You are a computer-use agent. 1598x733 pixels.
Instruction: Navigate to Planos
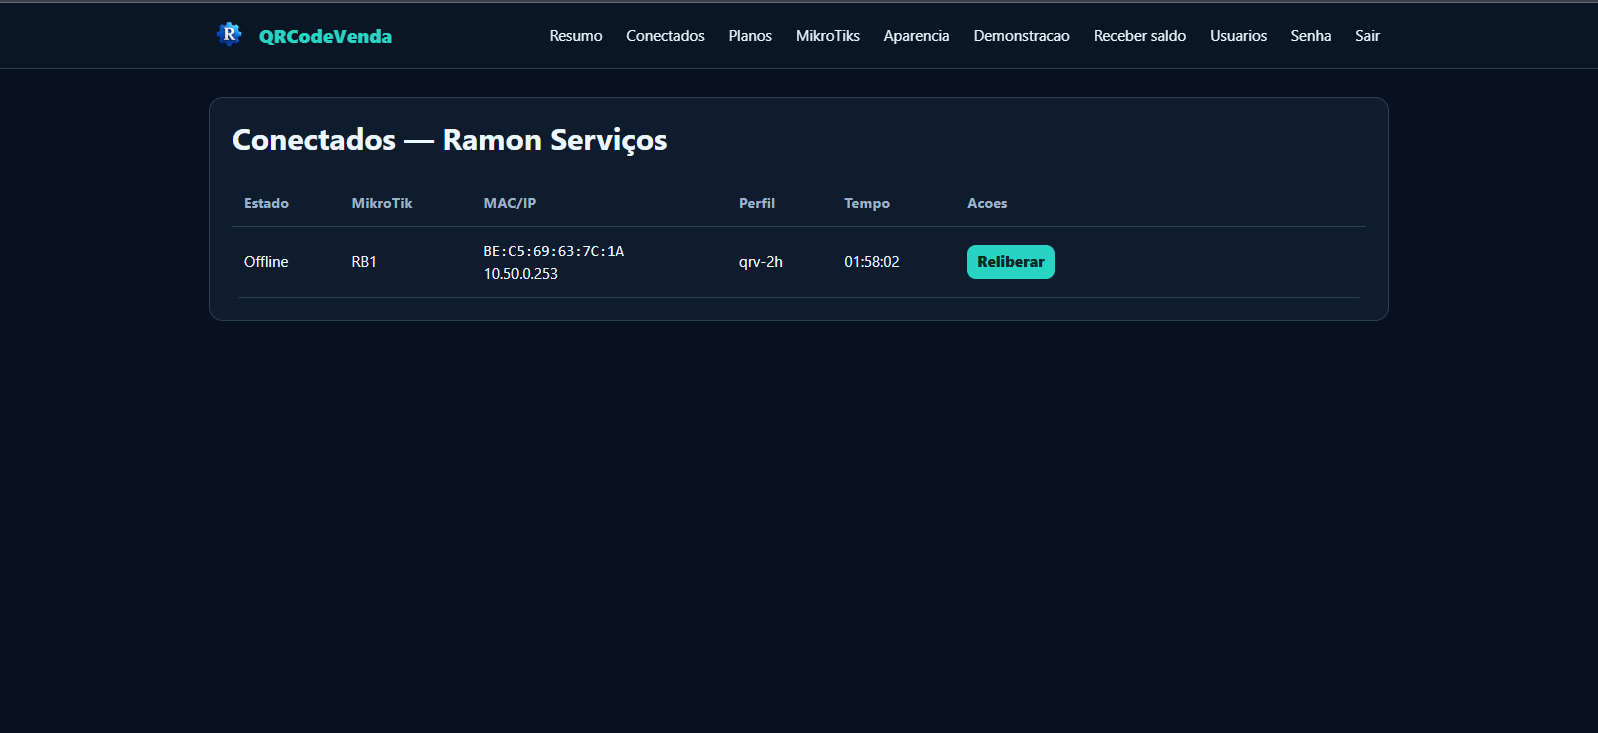750,36
